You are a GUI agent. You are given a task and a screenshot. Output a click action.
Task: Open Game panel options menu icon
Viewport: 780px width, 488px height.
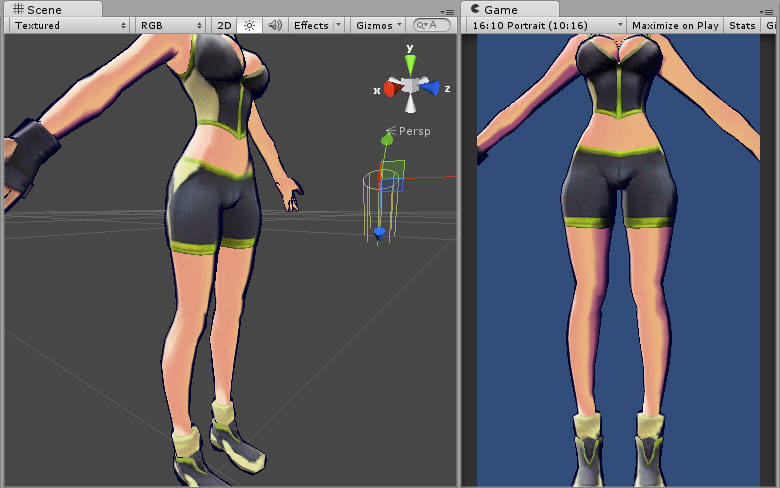766,11
